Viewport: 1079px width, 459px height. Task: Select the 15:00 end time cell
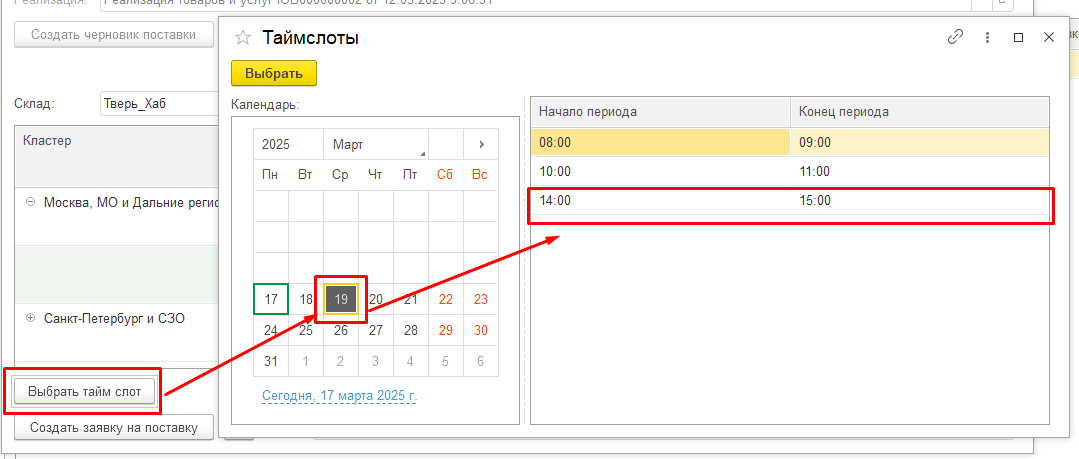click(x=919, y=201)
